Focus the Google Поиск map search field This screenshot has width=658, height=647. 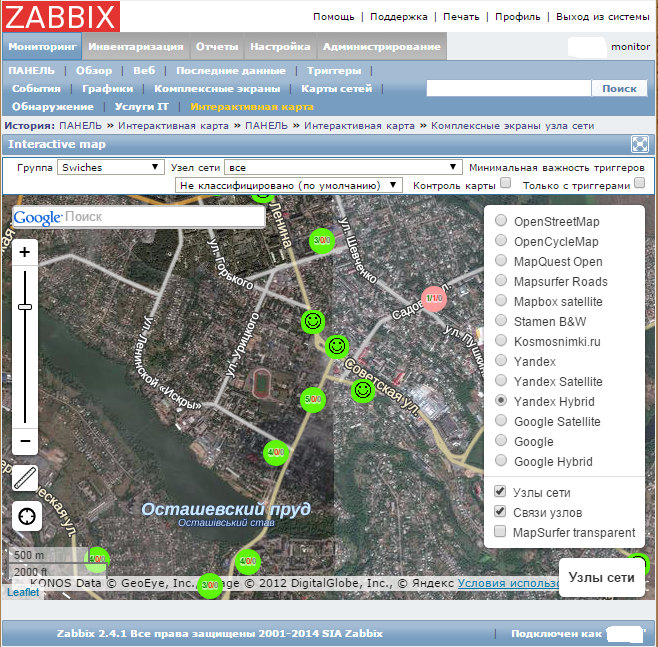click(139, 217)
